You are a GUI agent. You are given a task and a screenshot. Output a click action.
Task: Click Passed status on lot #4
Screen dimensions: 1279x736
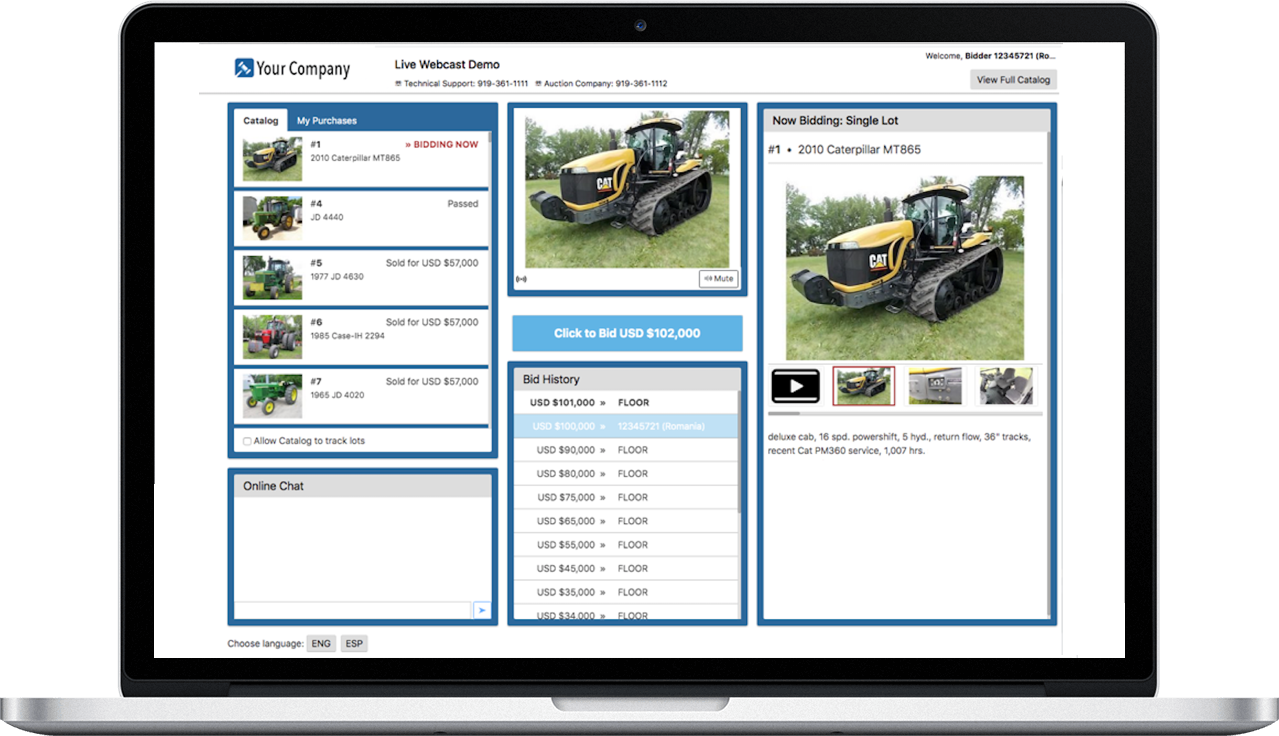click(462, 204)
